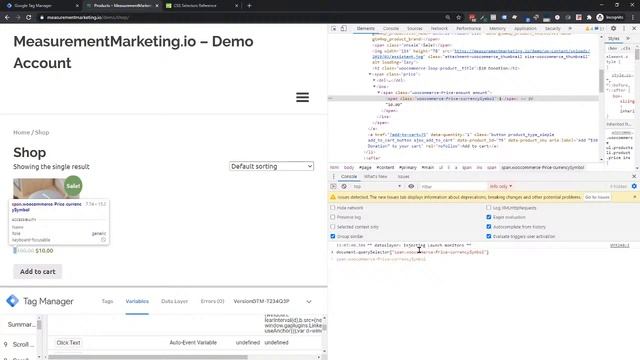Enable Hide network checkbox
Image resolution: width=640 pixels, height=360 pixels.
click(333, 208)
